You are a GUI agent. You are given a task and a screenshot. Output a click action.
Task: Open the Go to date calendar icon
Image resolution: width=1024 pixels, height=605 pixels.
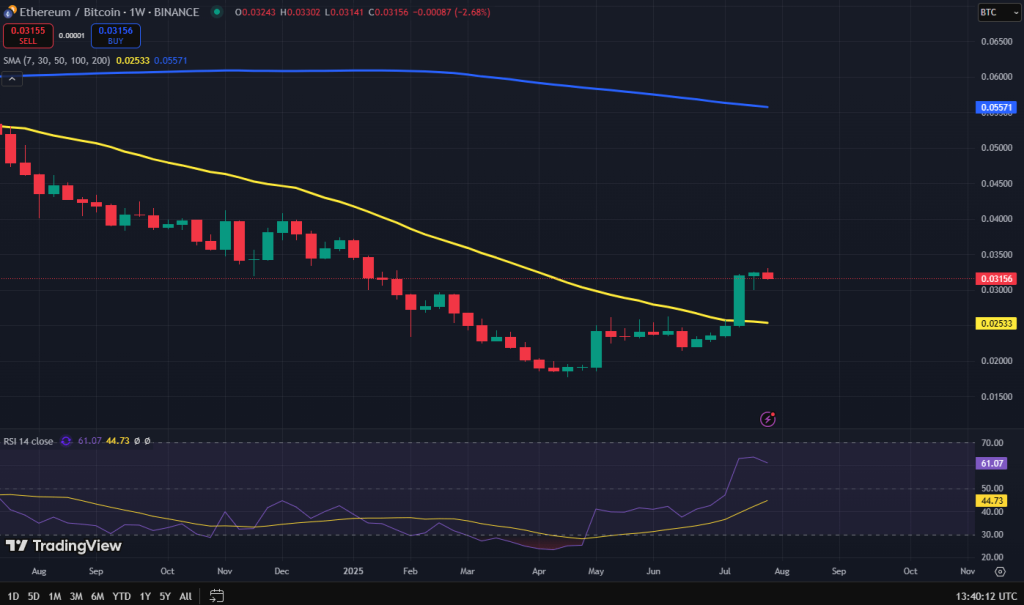[x=216, y=594]
